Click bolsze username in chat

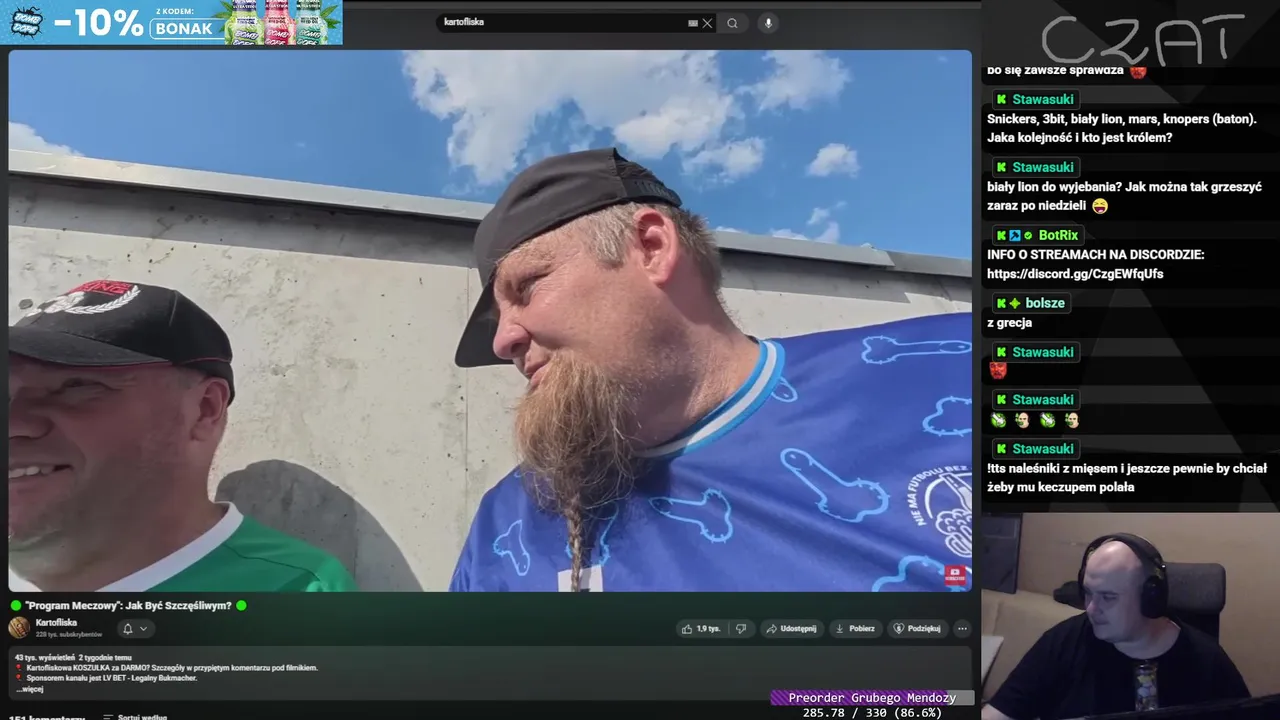[1045, 303]
